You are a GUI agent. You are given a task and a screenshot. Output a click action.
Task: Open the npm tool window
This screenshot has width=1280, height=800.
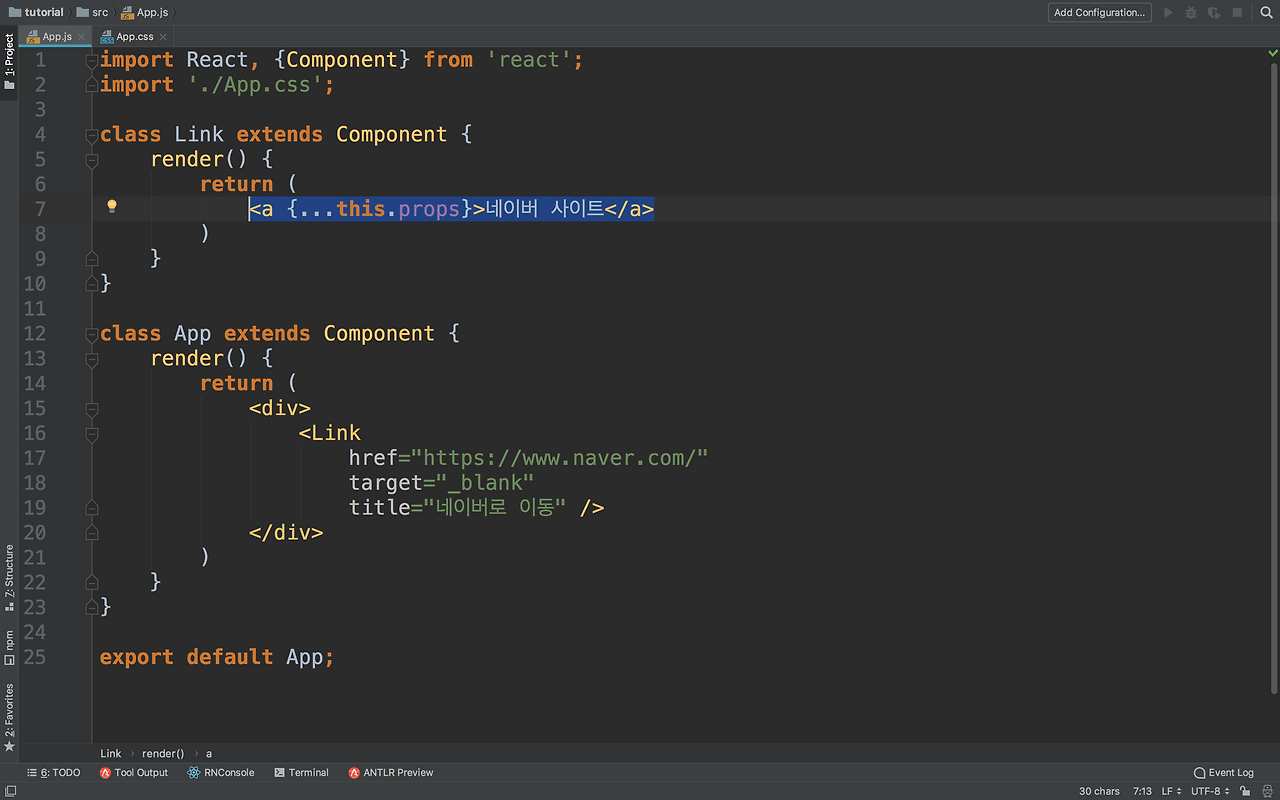[x=9, y=647]
